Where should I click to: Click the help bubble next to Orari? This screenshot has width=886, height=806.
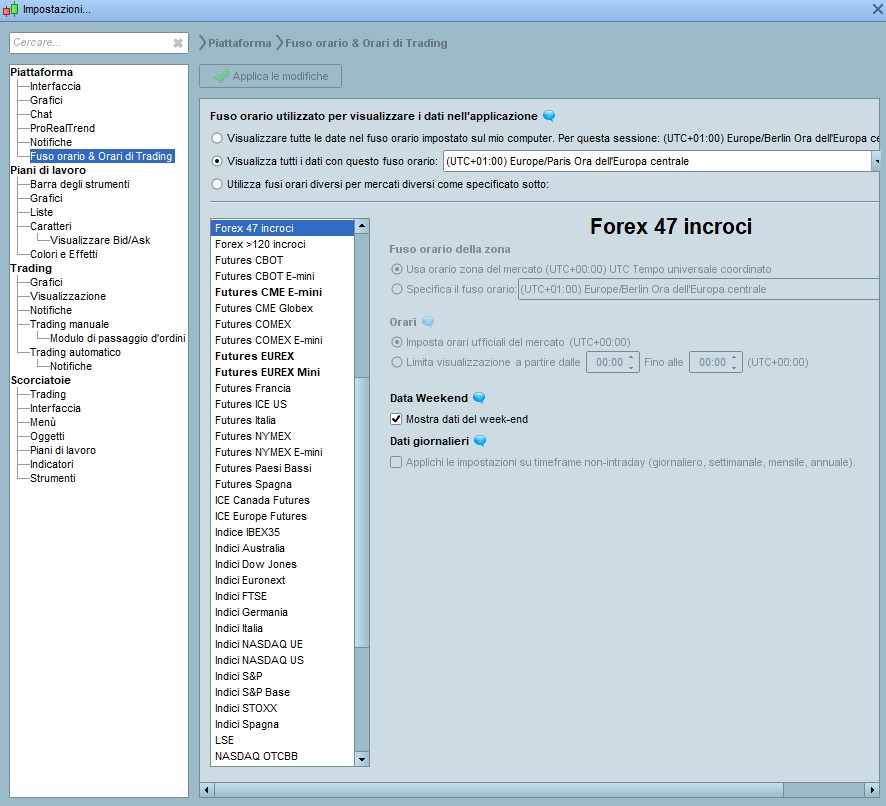tap(428, 322)
